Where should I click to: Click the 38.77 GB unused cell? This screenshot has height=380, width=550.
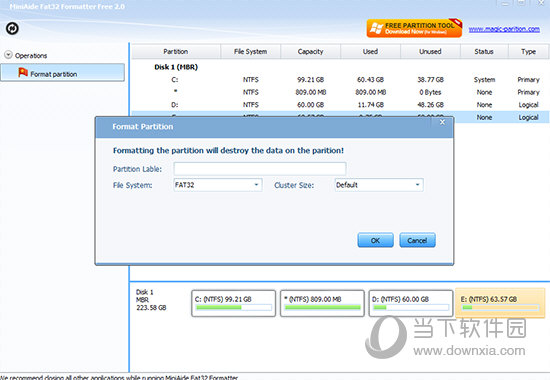(430, 80)
